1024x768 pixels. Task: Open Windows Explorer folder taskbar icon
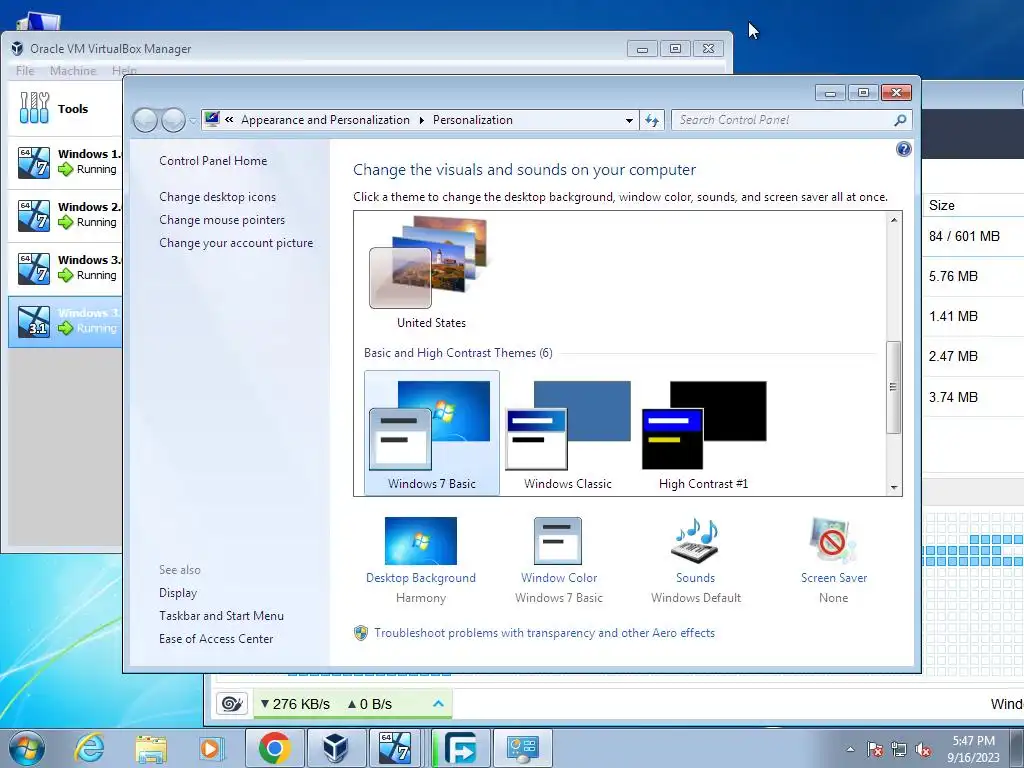pos(151,748)
